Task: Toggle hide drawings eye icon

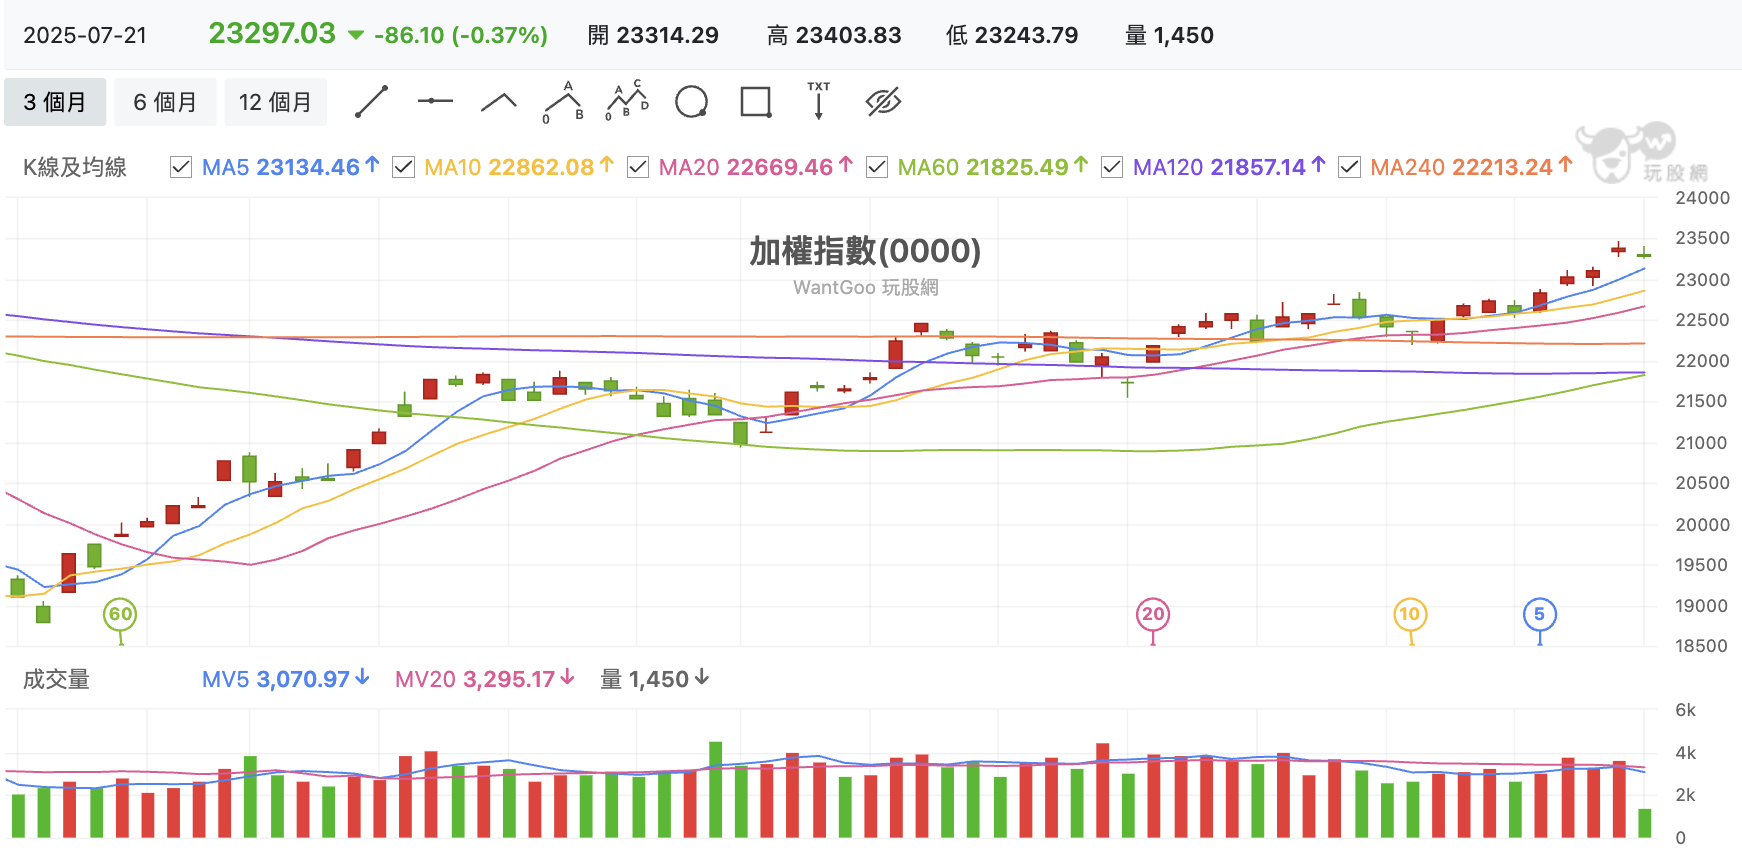Action: coord(883,102)
